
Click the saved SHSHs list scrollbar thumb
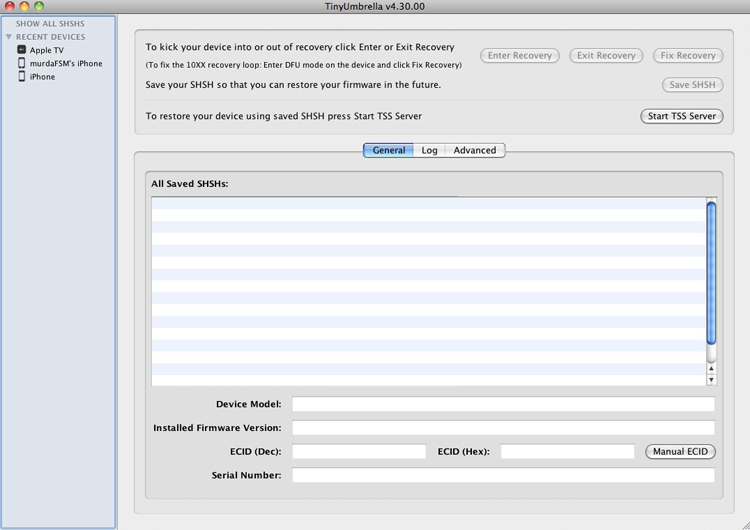(x=711, y=273)
